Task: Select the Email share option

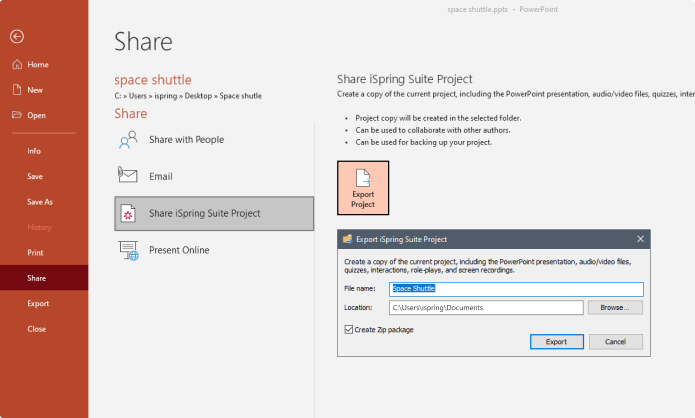Action: coord(214,176)
